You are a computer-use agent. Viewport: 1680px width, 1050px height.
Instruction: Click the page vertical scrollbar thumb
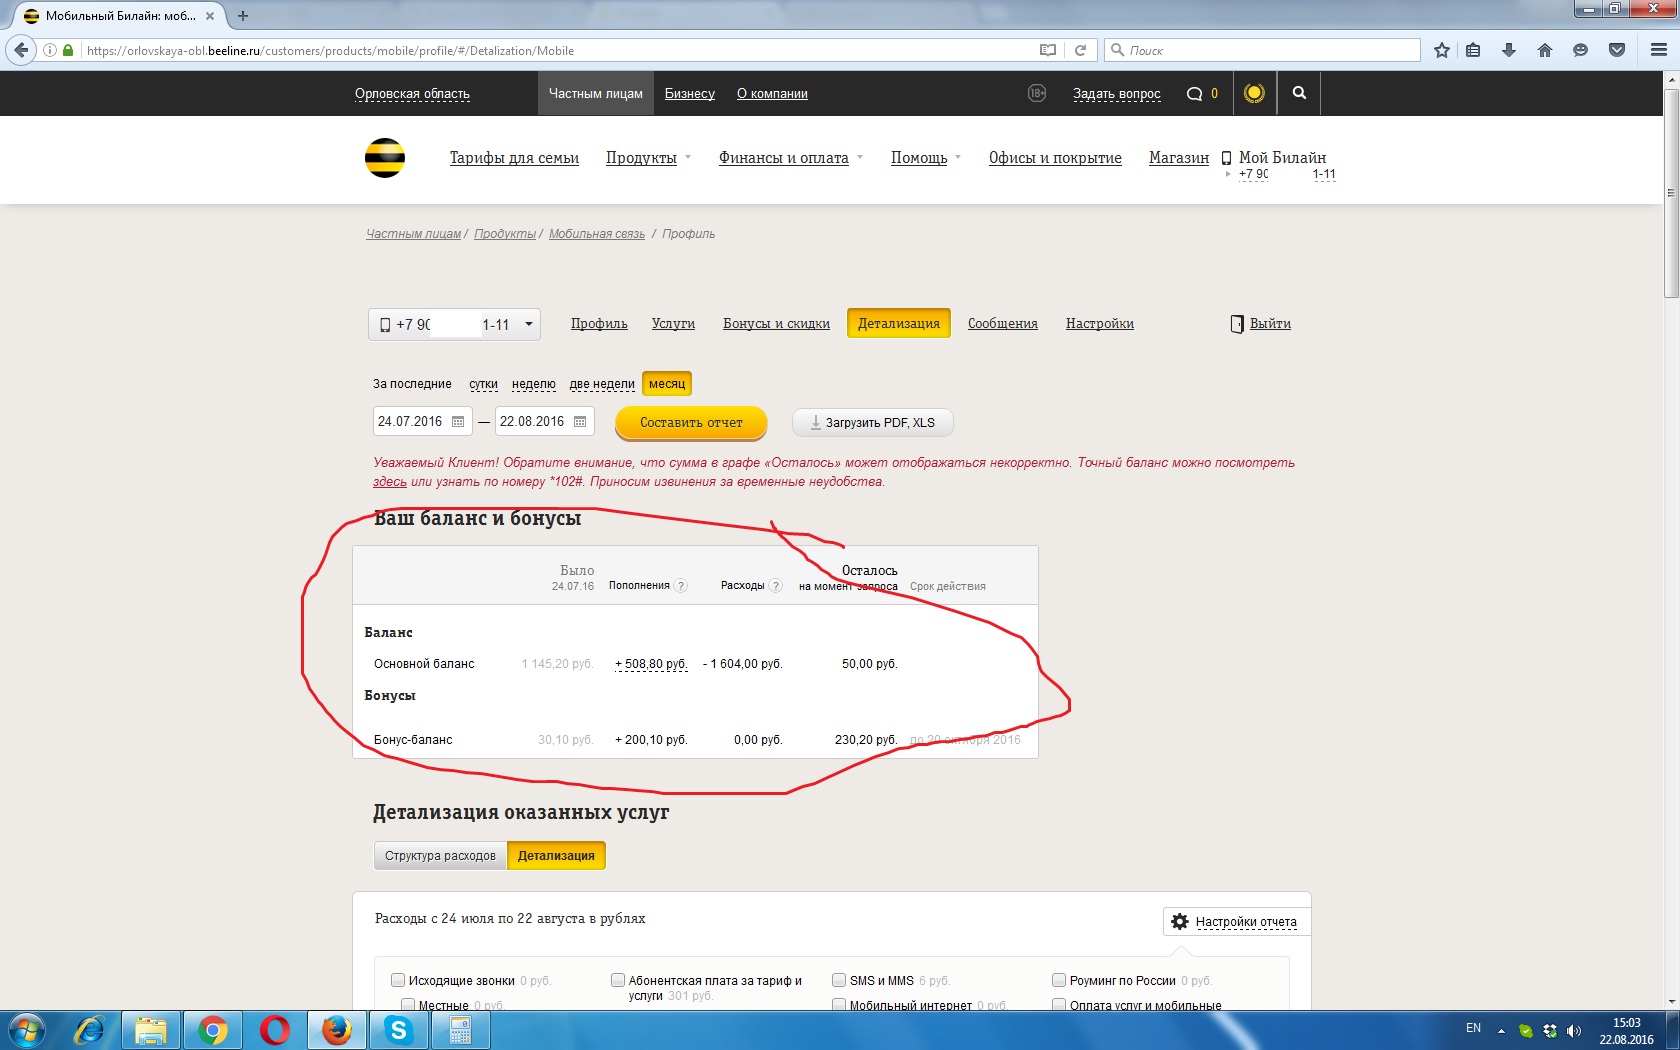pos(1671,193)
